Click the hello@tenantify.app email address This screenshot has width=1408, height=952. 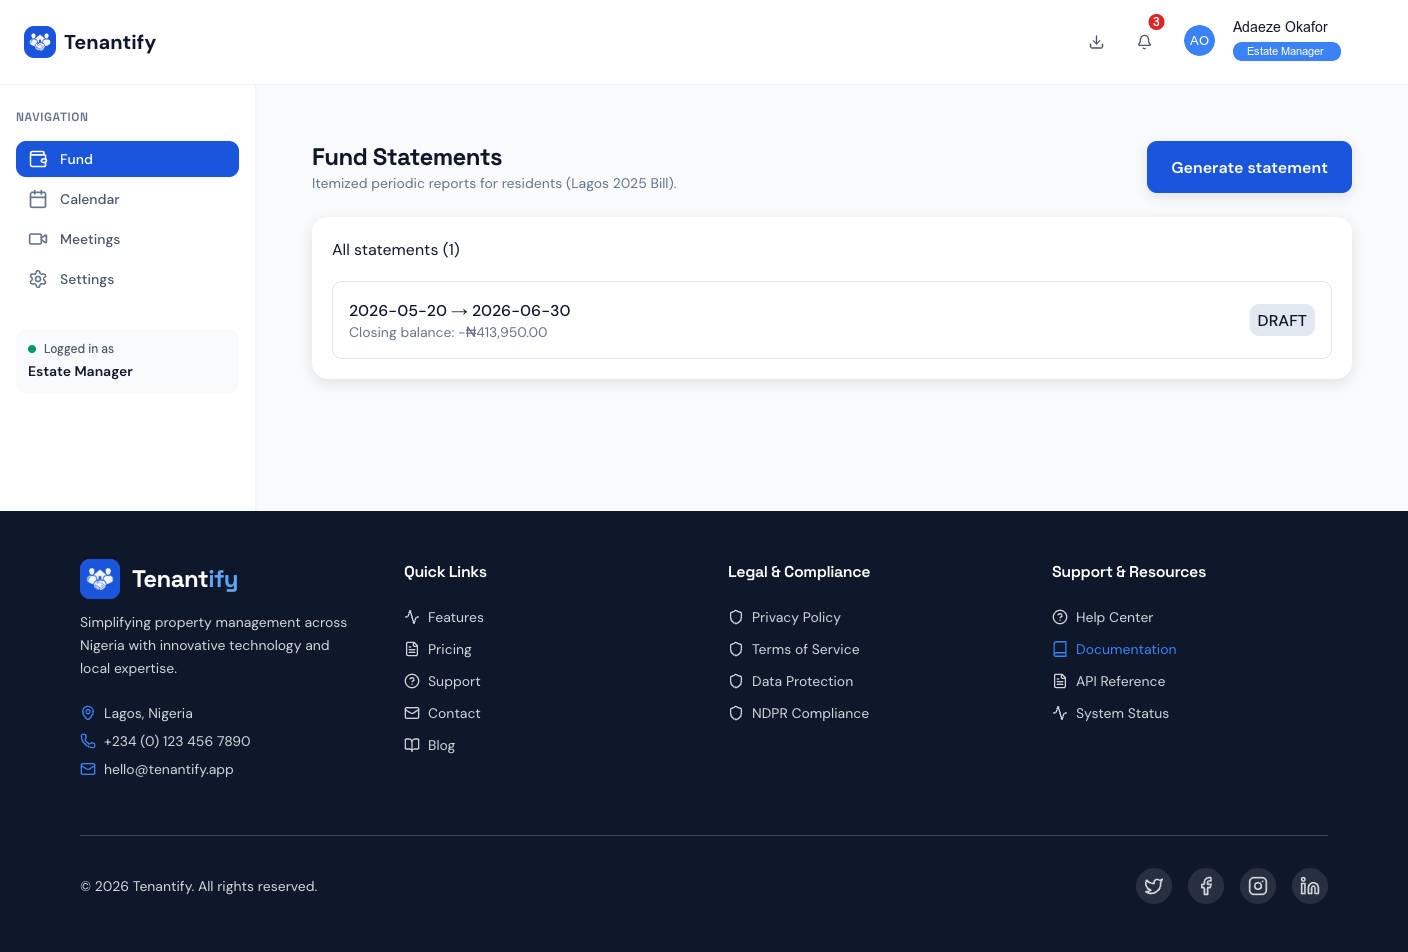point(169,769)
